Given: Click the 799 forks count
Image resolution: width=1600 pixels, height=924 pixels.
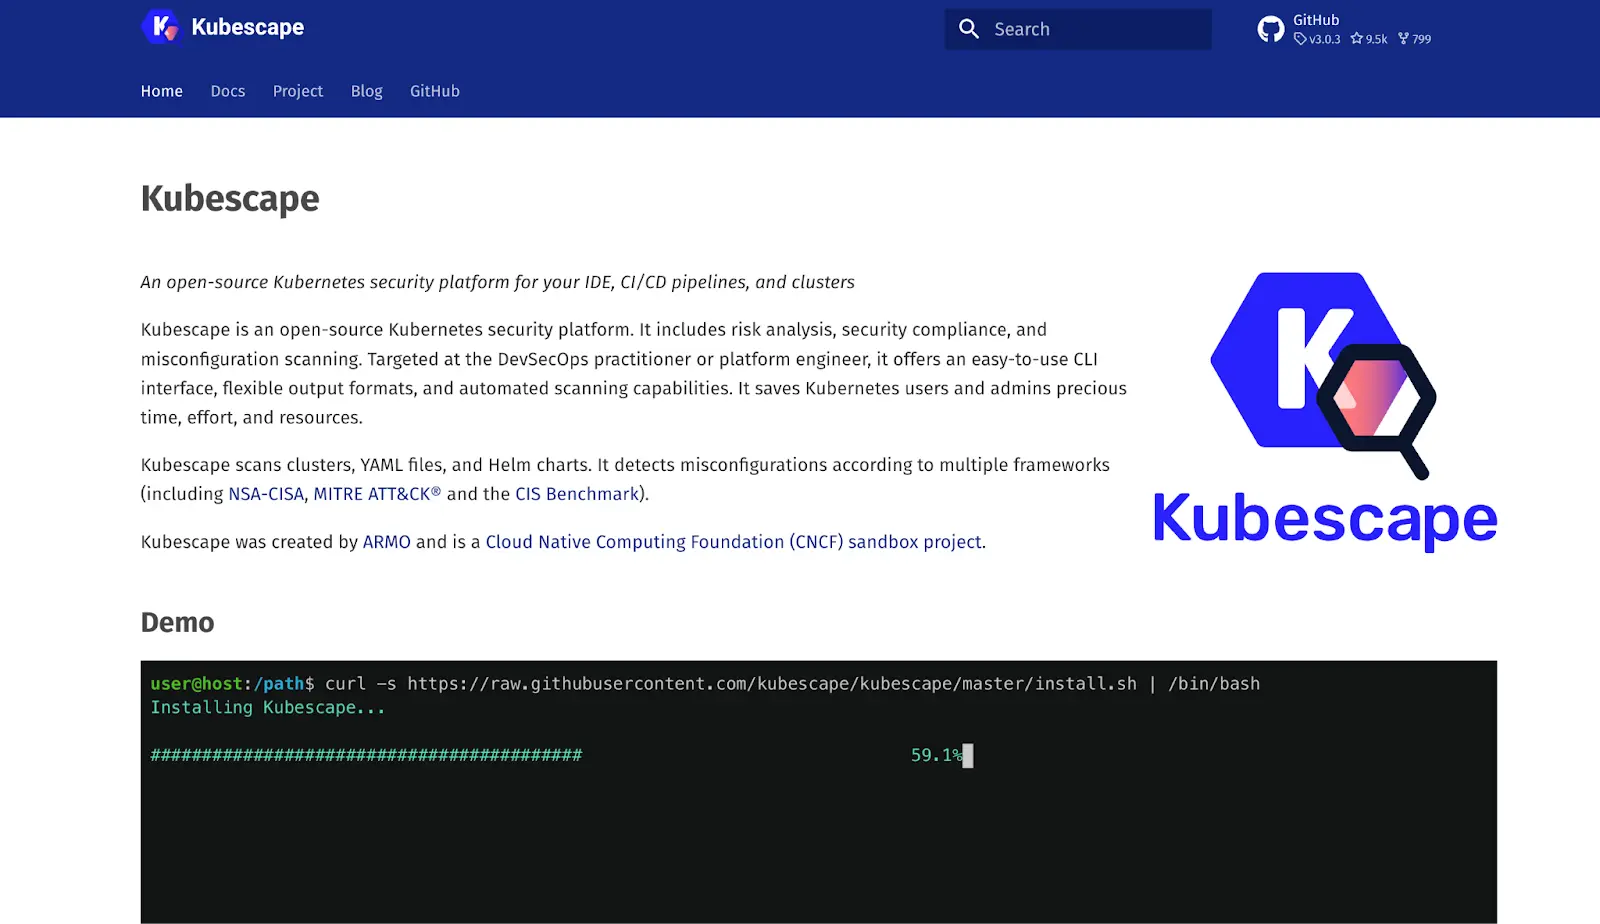Looking at the screenshot, I should pyautogui.click(x=1415, y=39).
